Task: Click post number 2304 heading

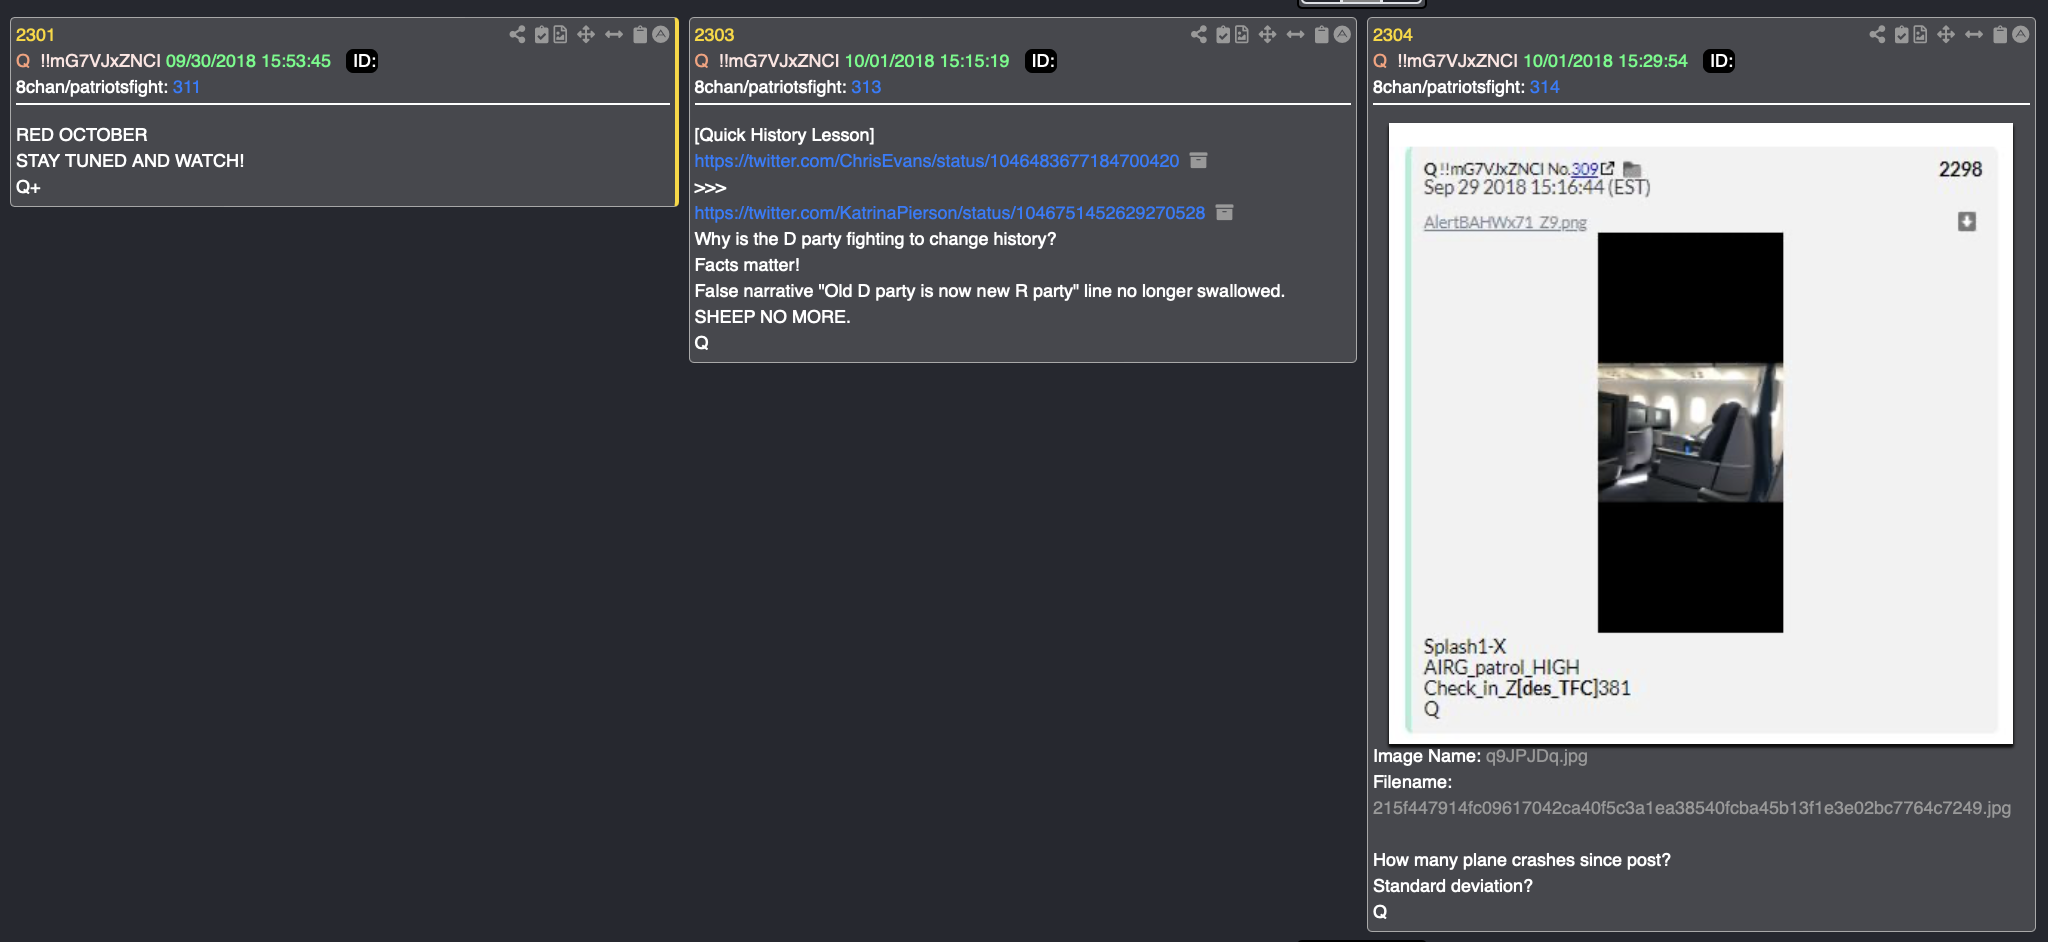Action: [x=1392, y=35]
